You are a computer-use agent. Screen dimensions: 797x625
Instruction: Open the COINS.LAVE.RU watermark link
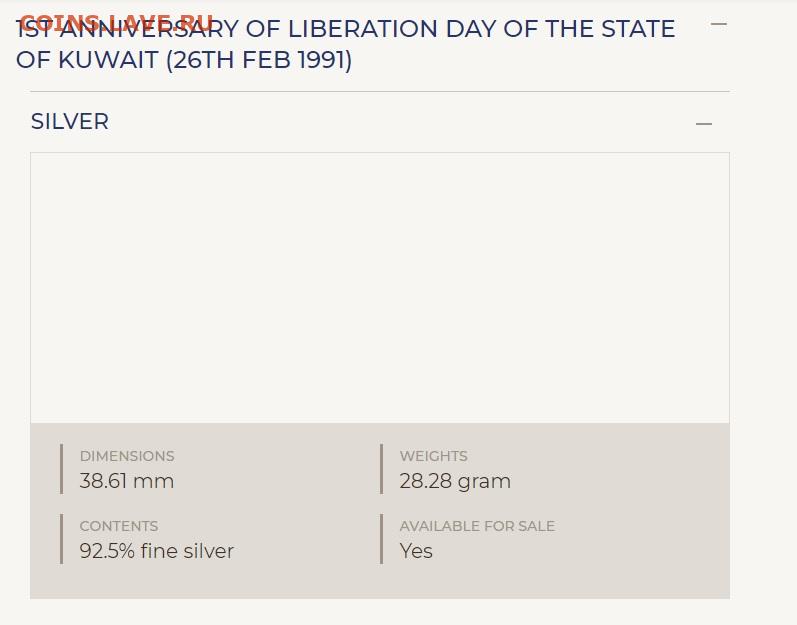pyautogui.click(x=116, y=22)
